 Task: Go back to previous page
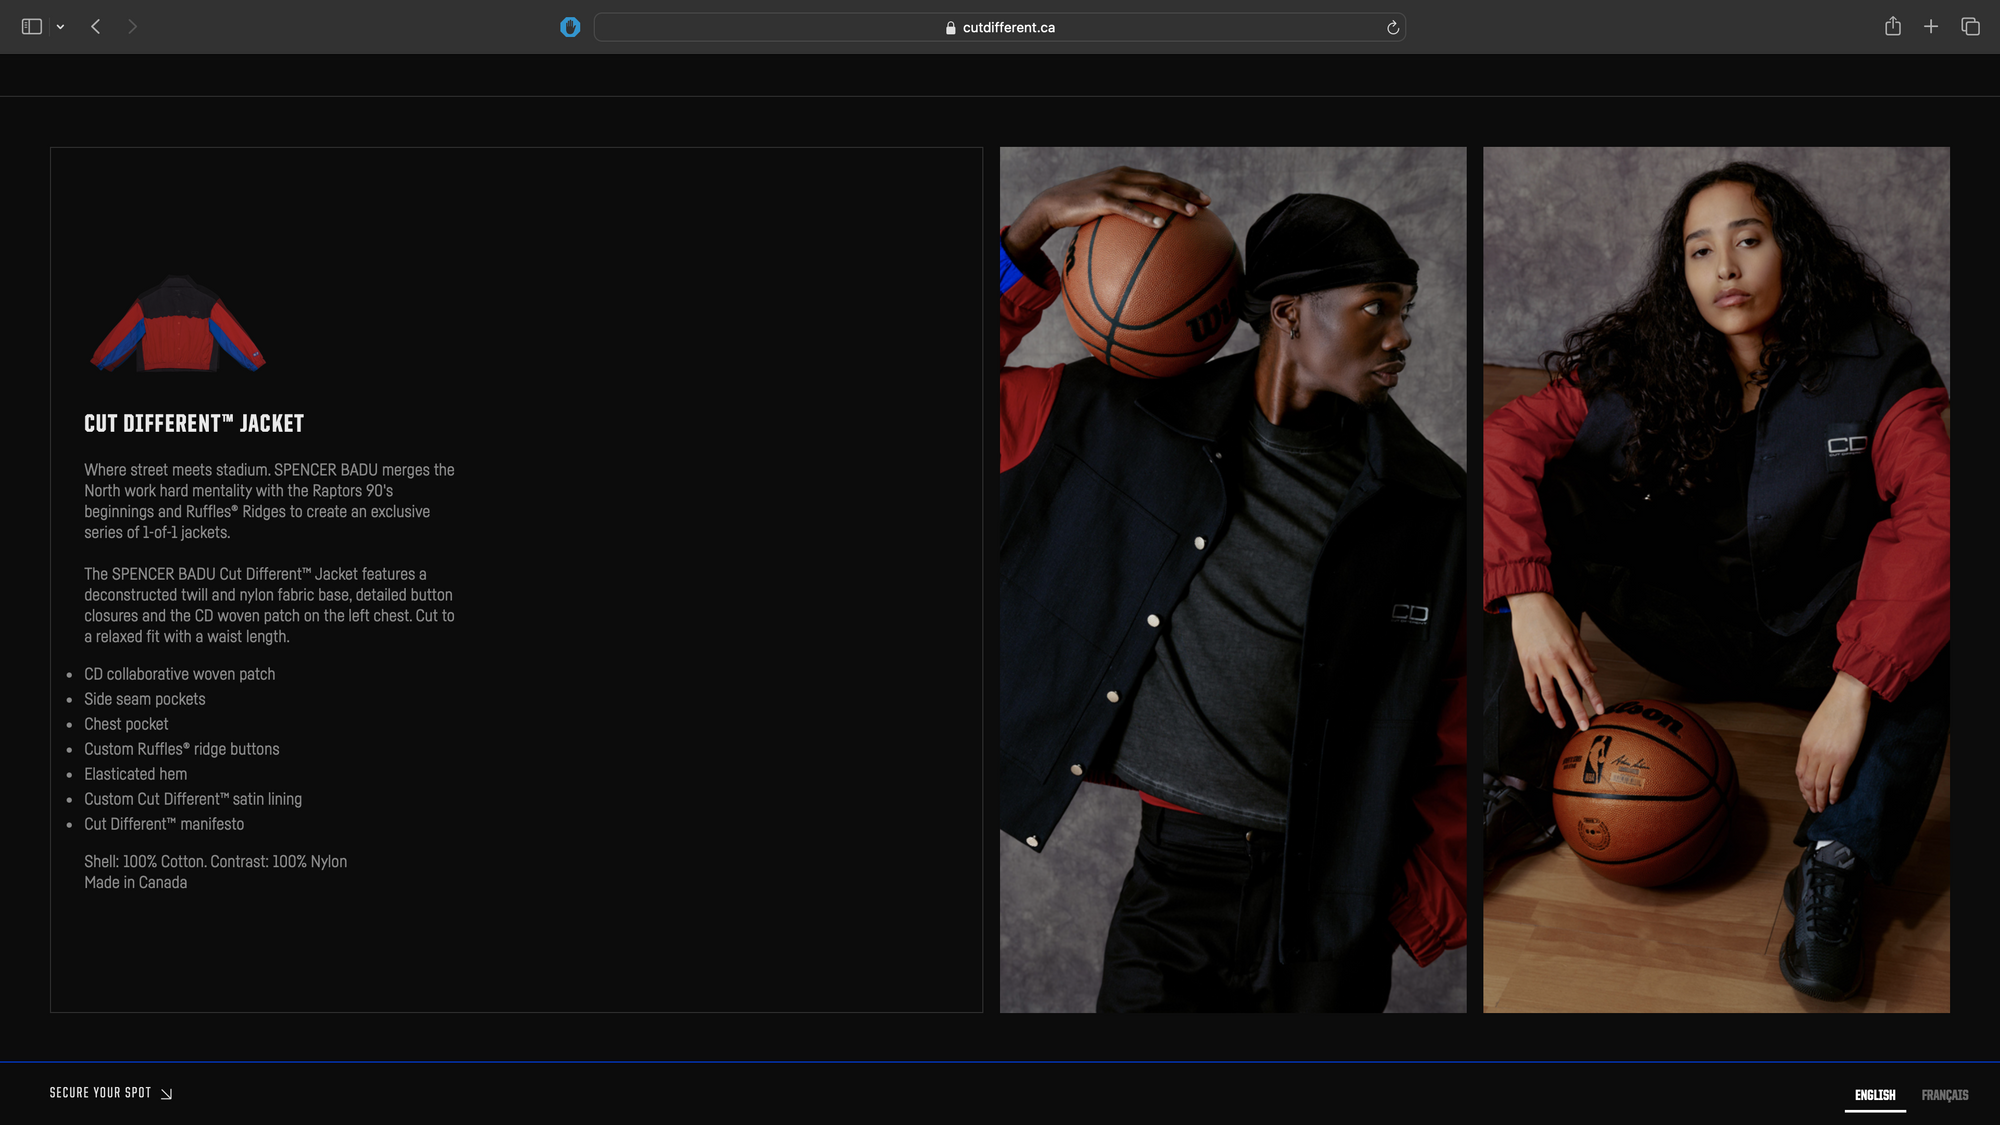pyautogui.click(x=96, y=27)
